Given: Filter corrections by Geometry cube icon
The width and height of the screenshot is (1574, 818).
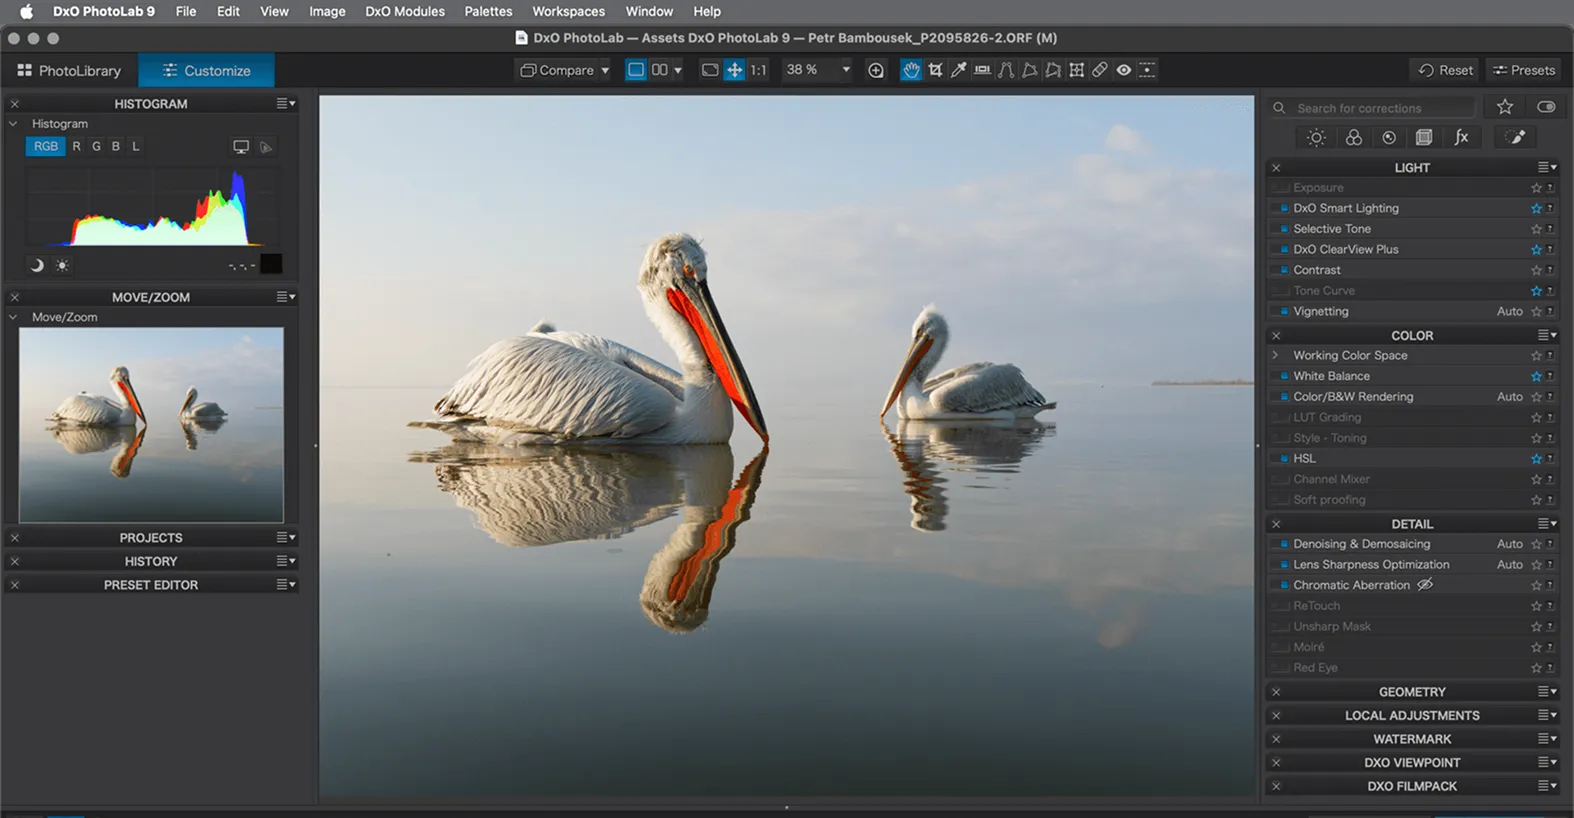Looking at the screenshot, I should click(x=1425, y=138).
